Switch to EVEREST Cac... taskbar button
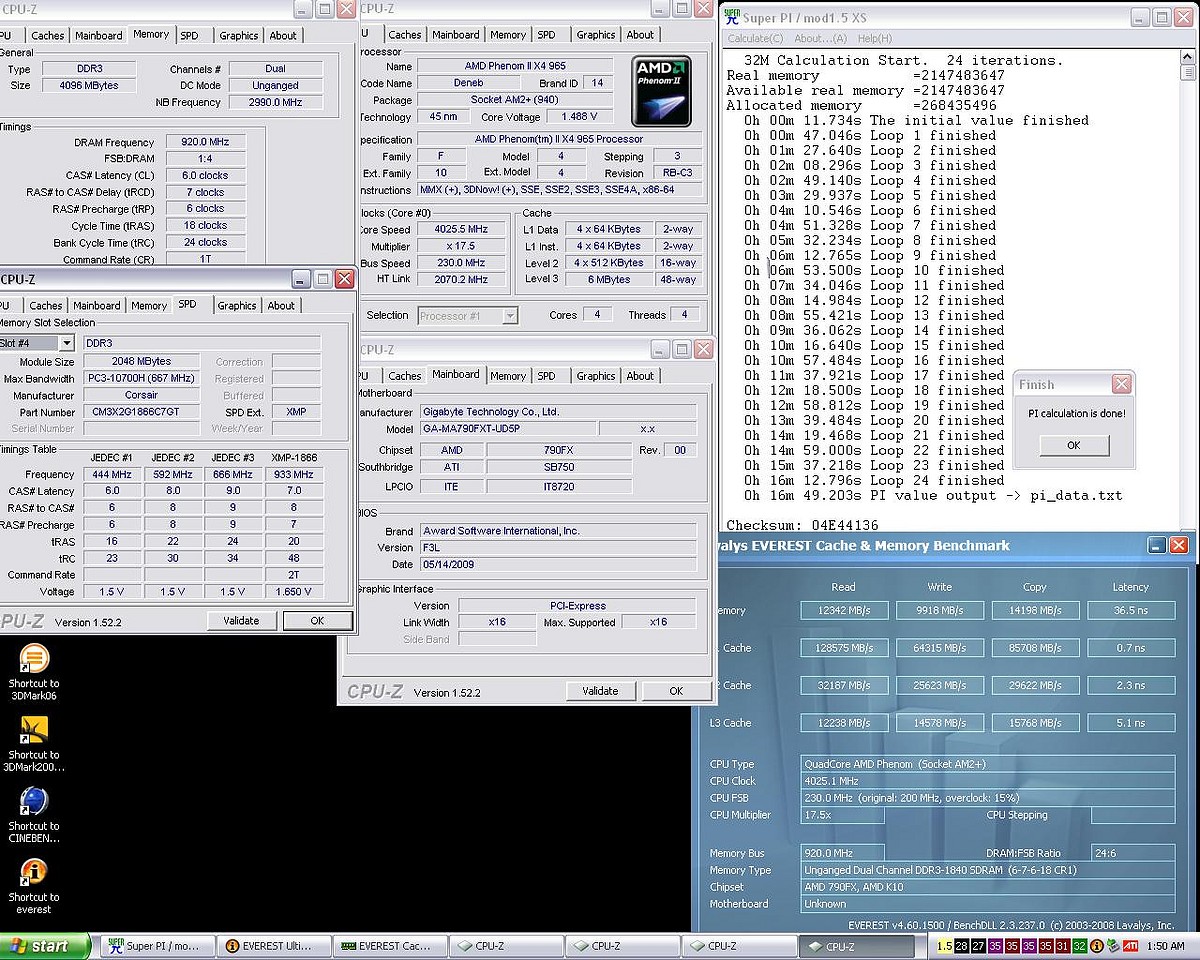This screenshot has width=1200, height=960. (x=389, y=945)
